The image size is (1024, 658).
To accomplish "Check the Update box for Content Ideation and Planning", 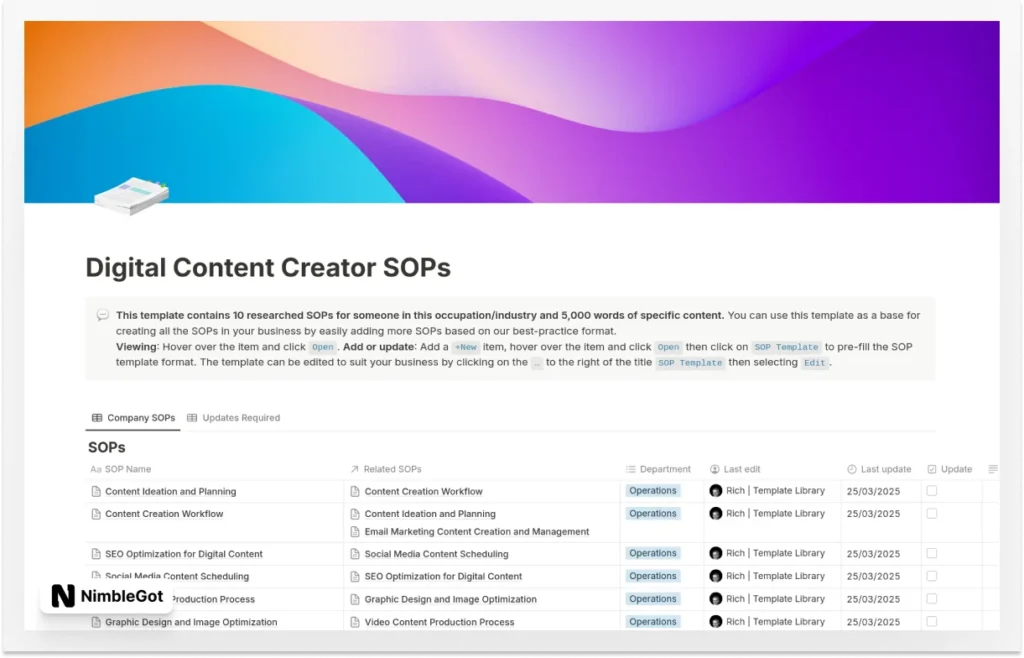I will coord(931,491).
